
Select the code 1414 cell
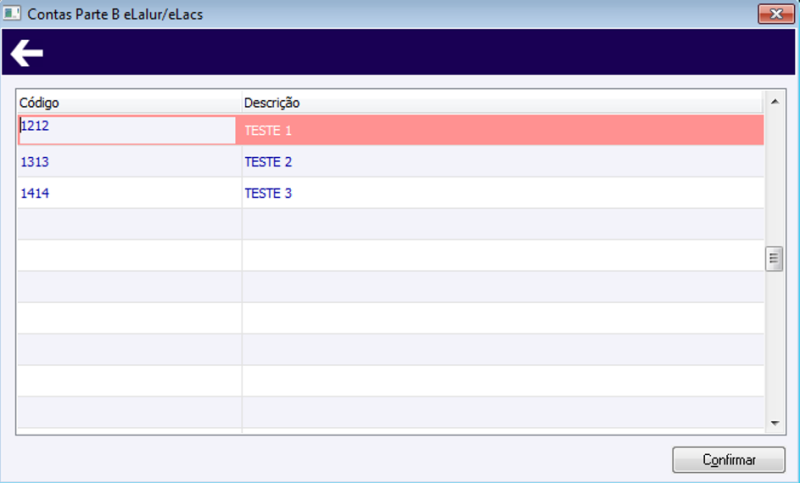(130, 193)
